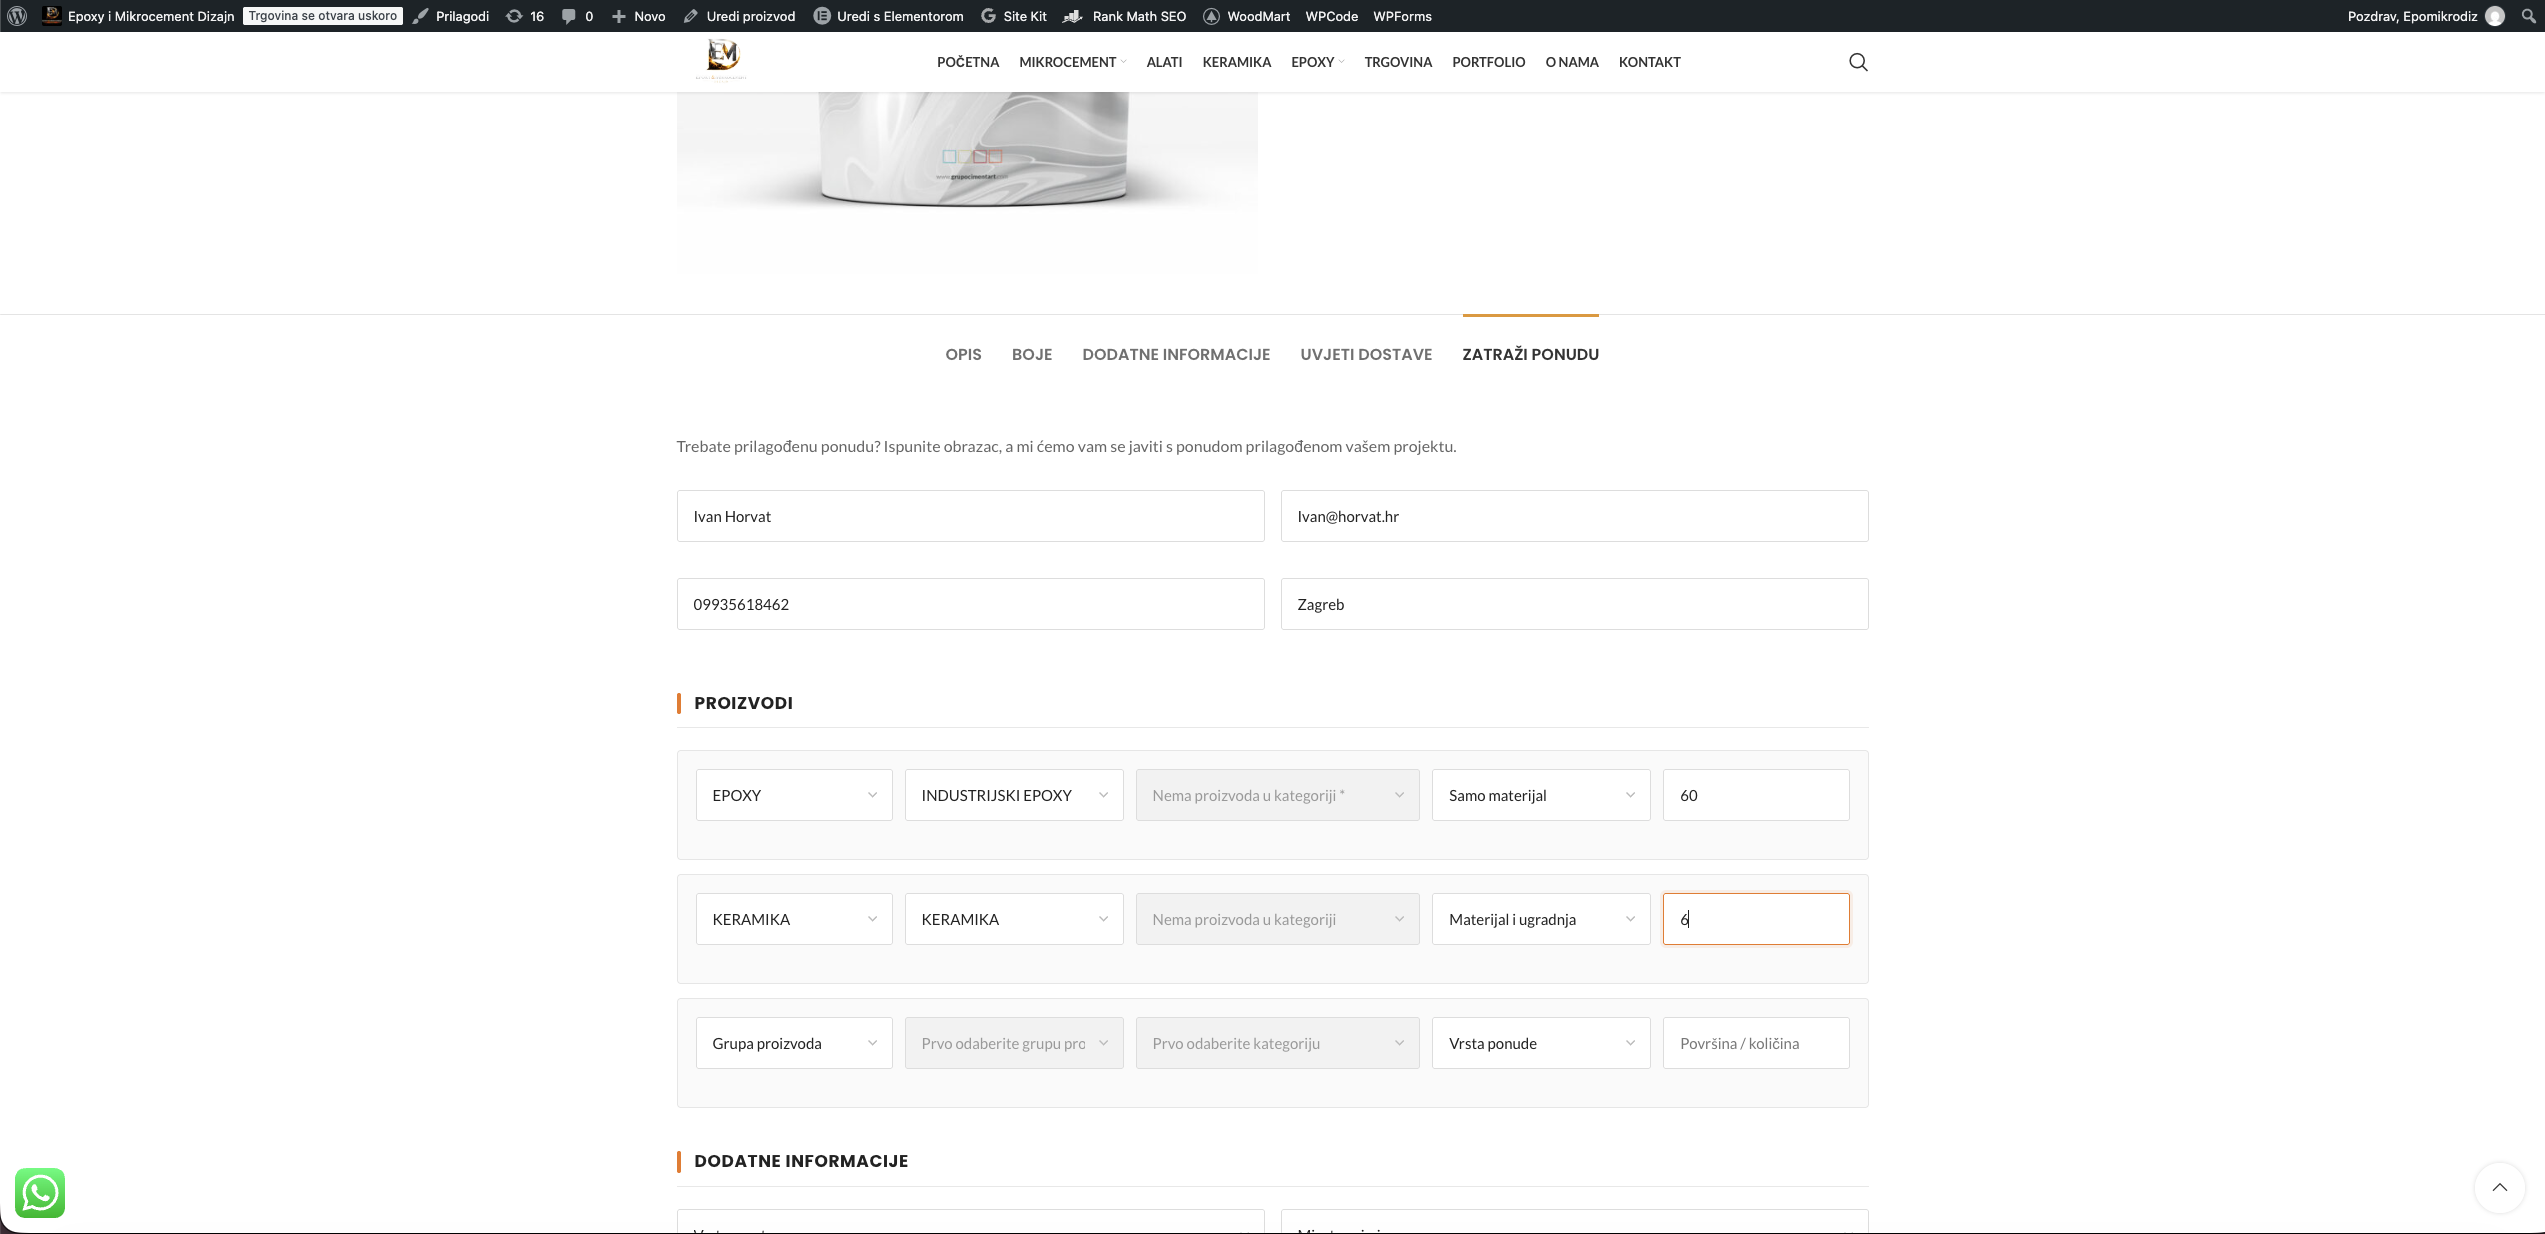Click PORTFOLIO in the navigation
Screen dimensions: 2545x1234
tap(1488, 62)
